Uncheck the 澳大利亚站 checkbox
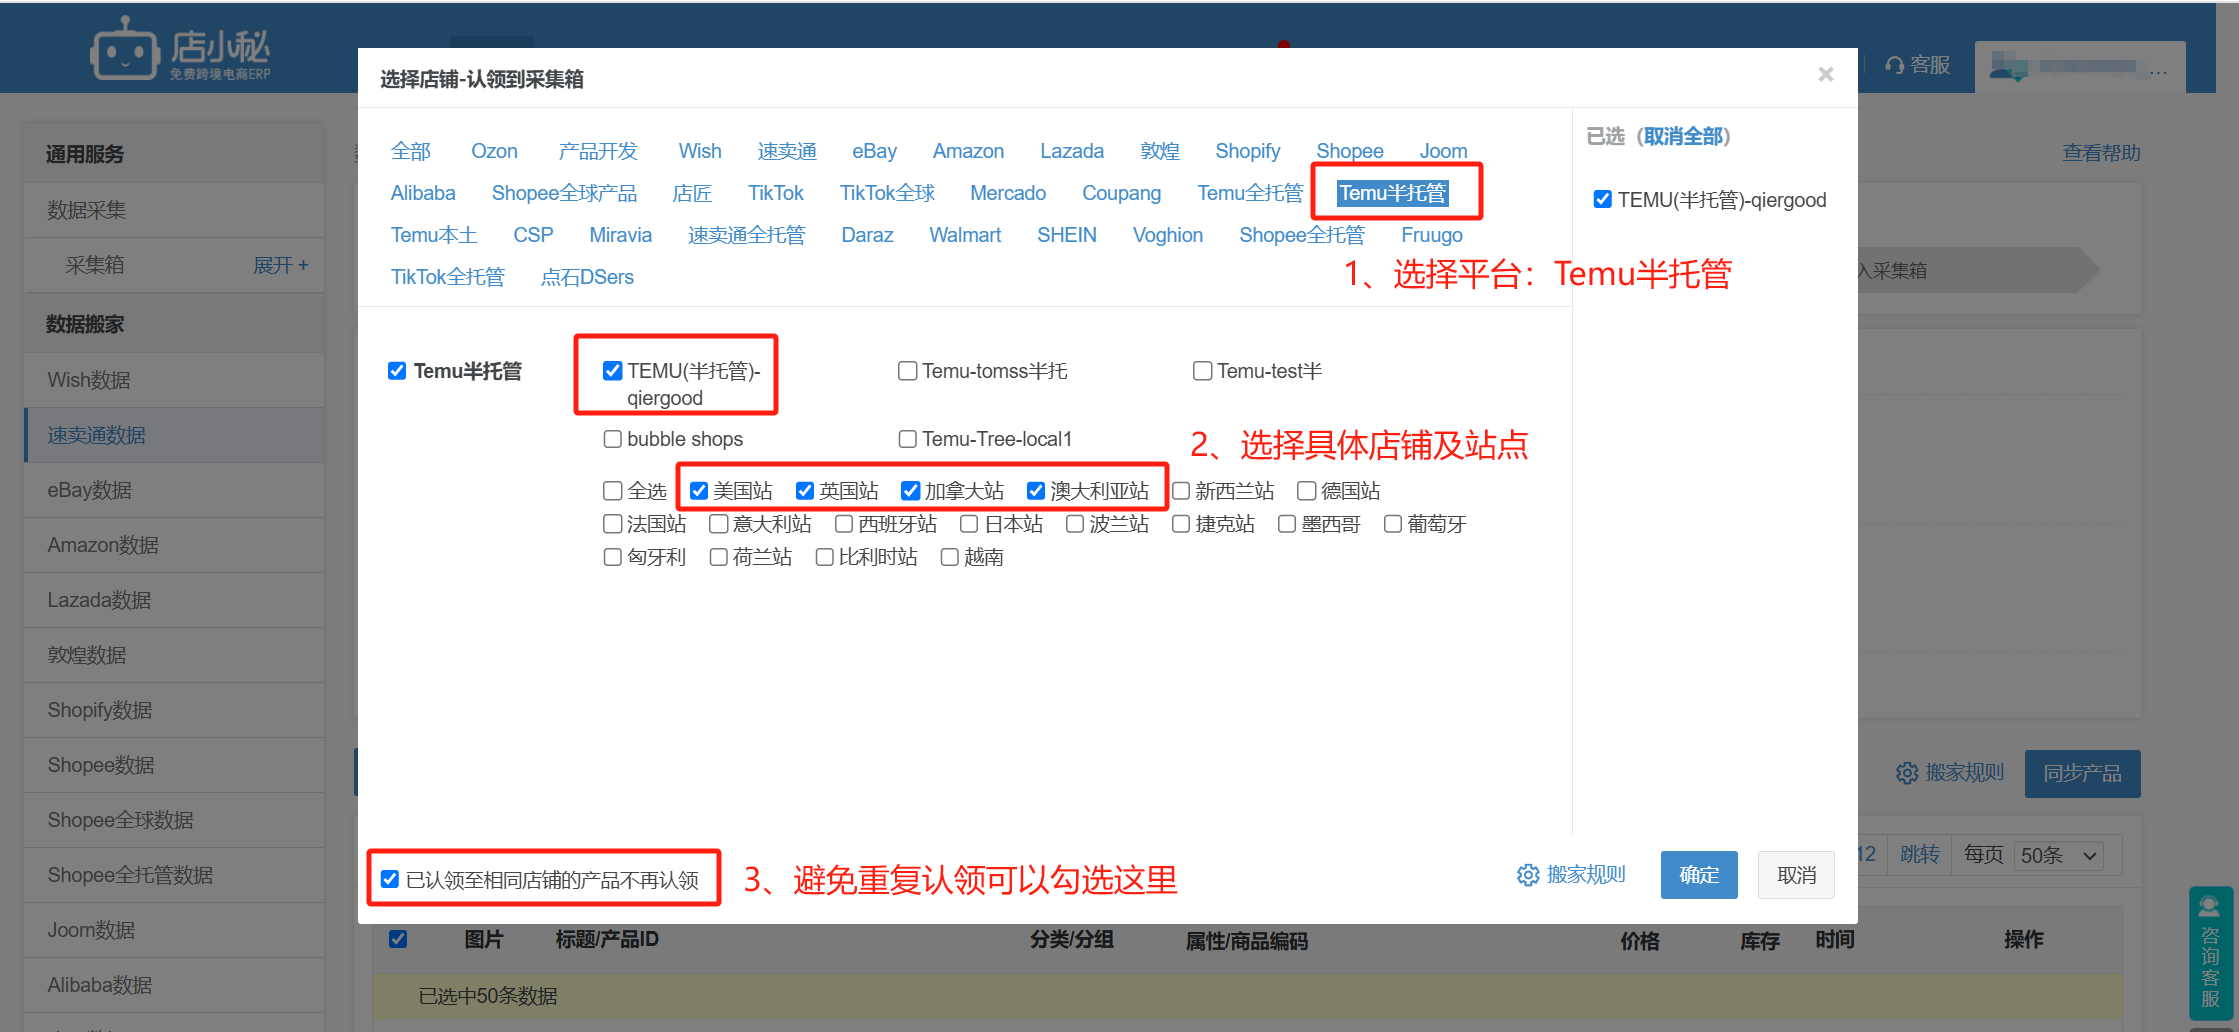The image size is (2239, 1032). [x=1036, y=491]
